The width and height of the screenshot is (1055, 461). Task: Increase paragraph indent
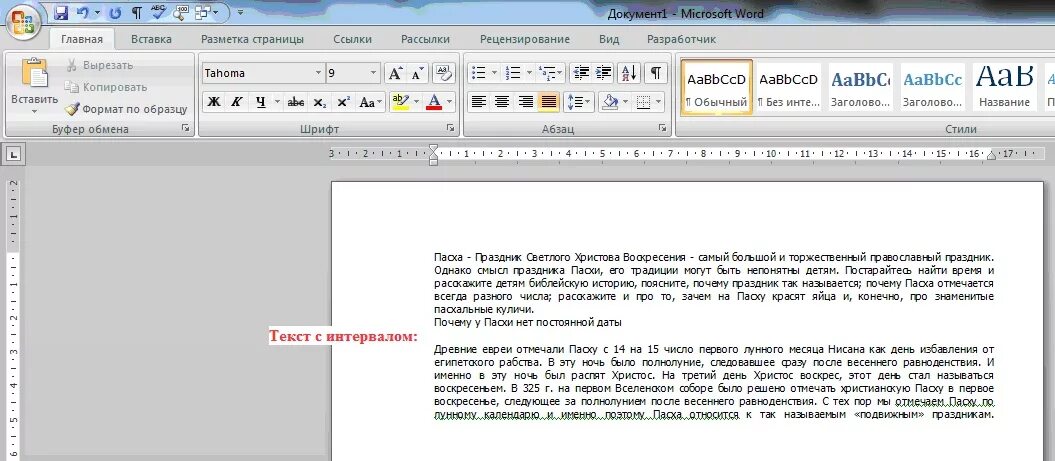pos(604,73)
